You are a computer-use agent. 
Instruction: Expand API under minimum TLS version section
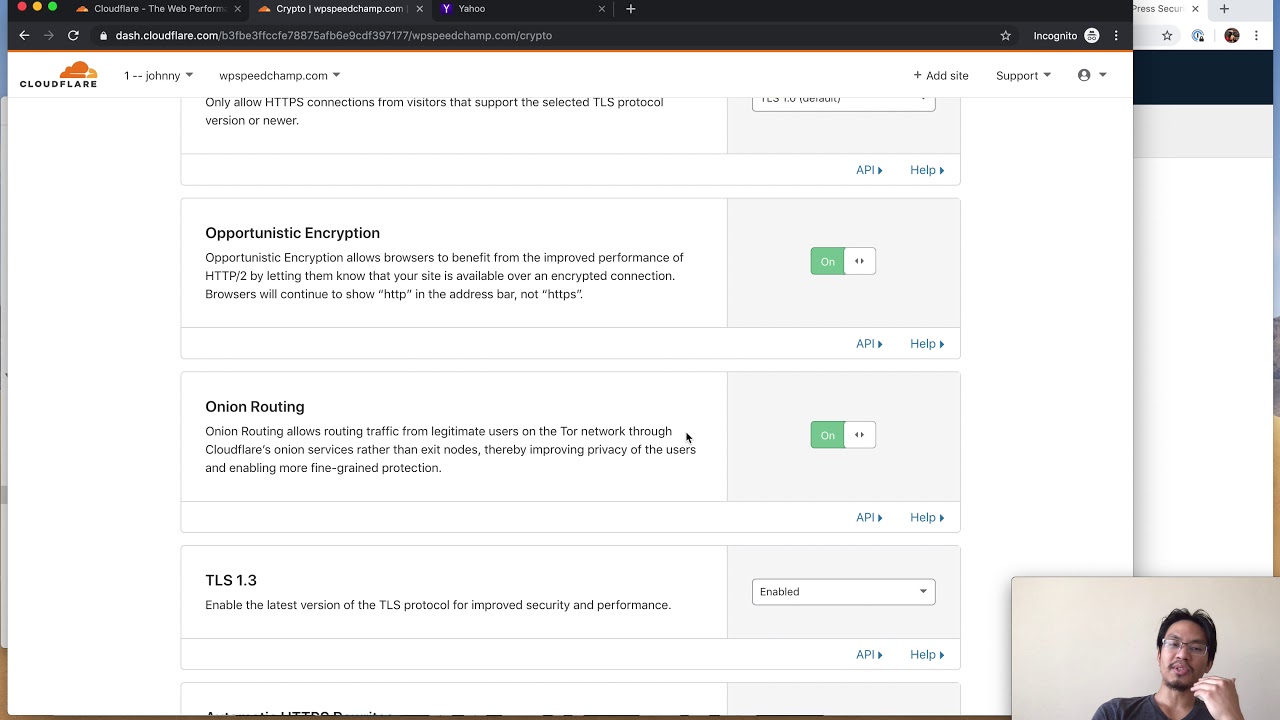pyautogui.click(x=869, y=170)
